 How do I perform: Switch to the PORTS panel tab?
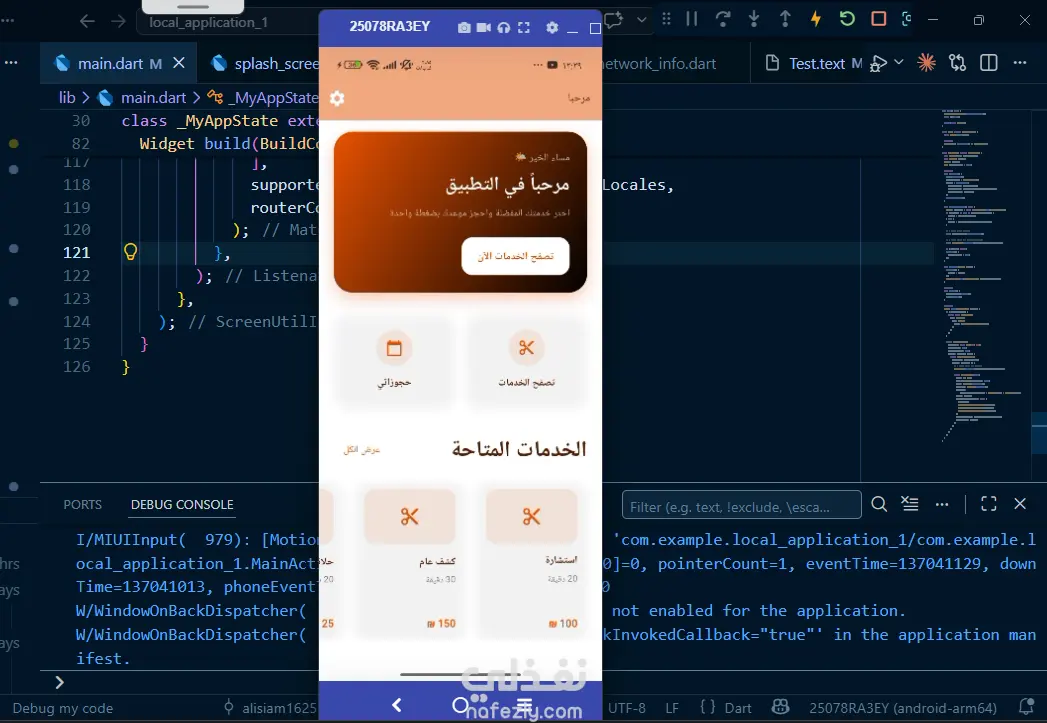tap(82, 505)
